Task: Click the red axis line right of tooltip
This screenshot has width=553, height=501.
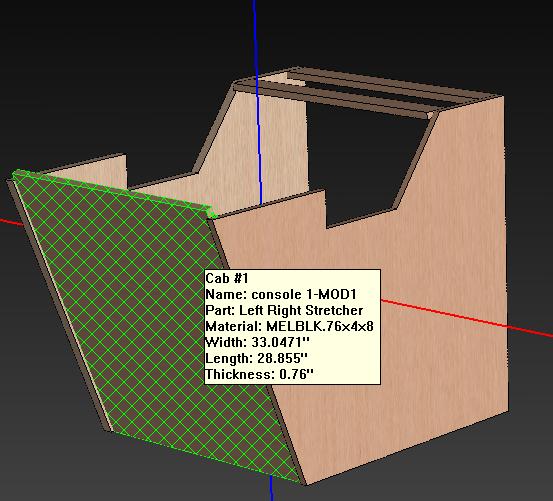Action: coord(466,318)
